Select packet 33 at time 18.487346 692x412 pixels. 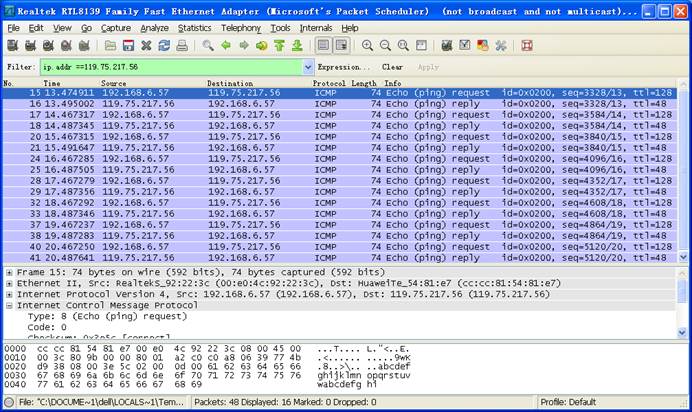tap(339, 213)
